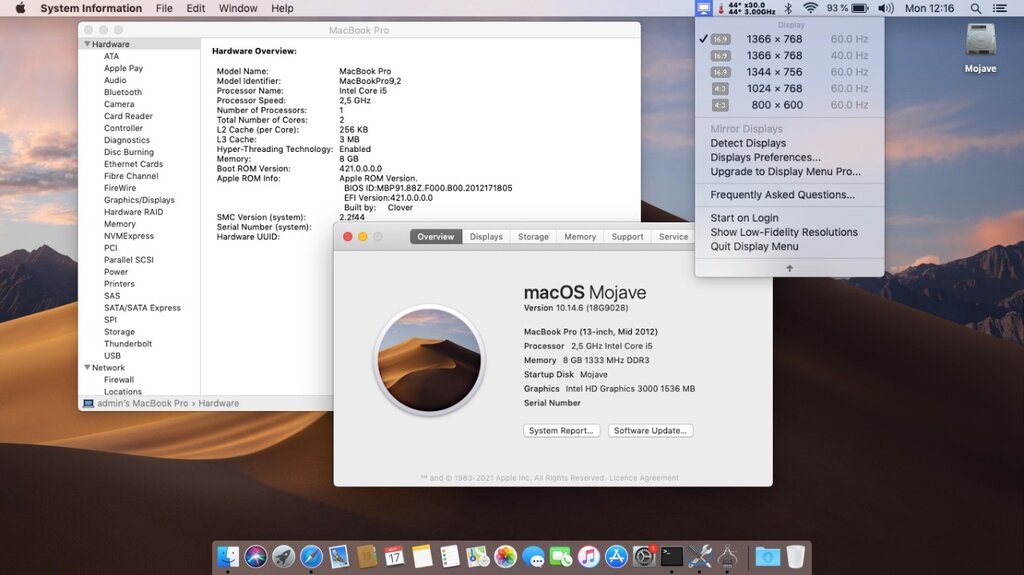Open the Apple menu
The width and height of the screenshot is (1024, 575).
coord(20,8)
